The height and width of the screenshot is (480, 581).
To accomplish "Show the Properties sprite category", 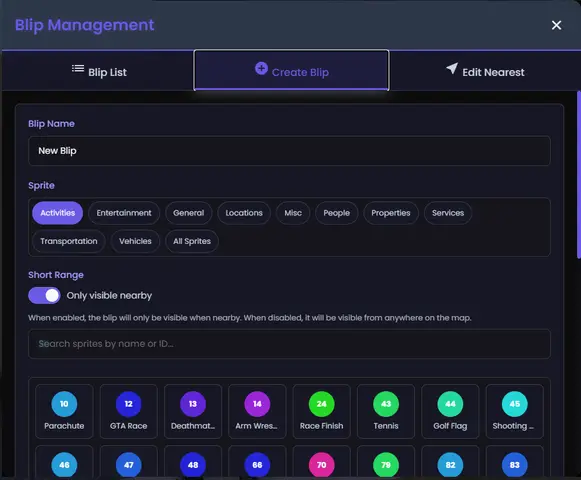I will [x=391, y=213].
